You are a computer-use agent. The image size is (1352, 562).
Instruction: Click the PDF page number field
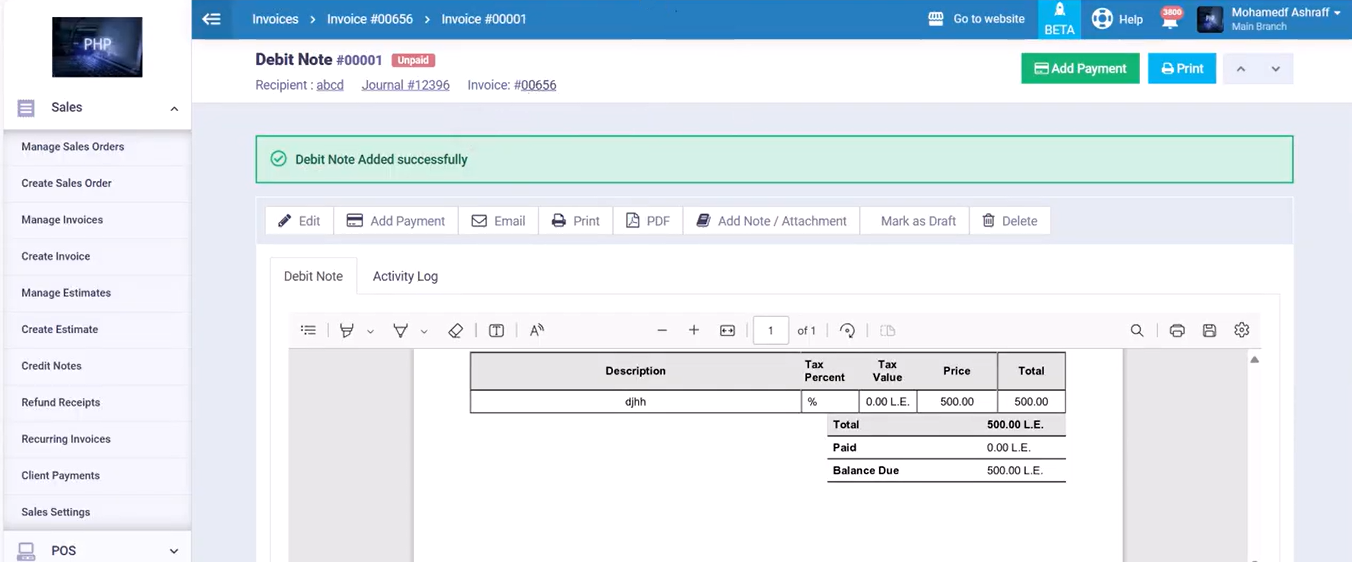(x=770, y=331)
